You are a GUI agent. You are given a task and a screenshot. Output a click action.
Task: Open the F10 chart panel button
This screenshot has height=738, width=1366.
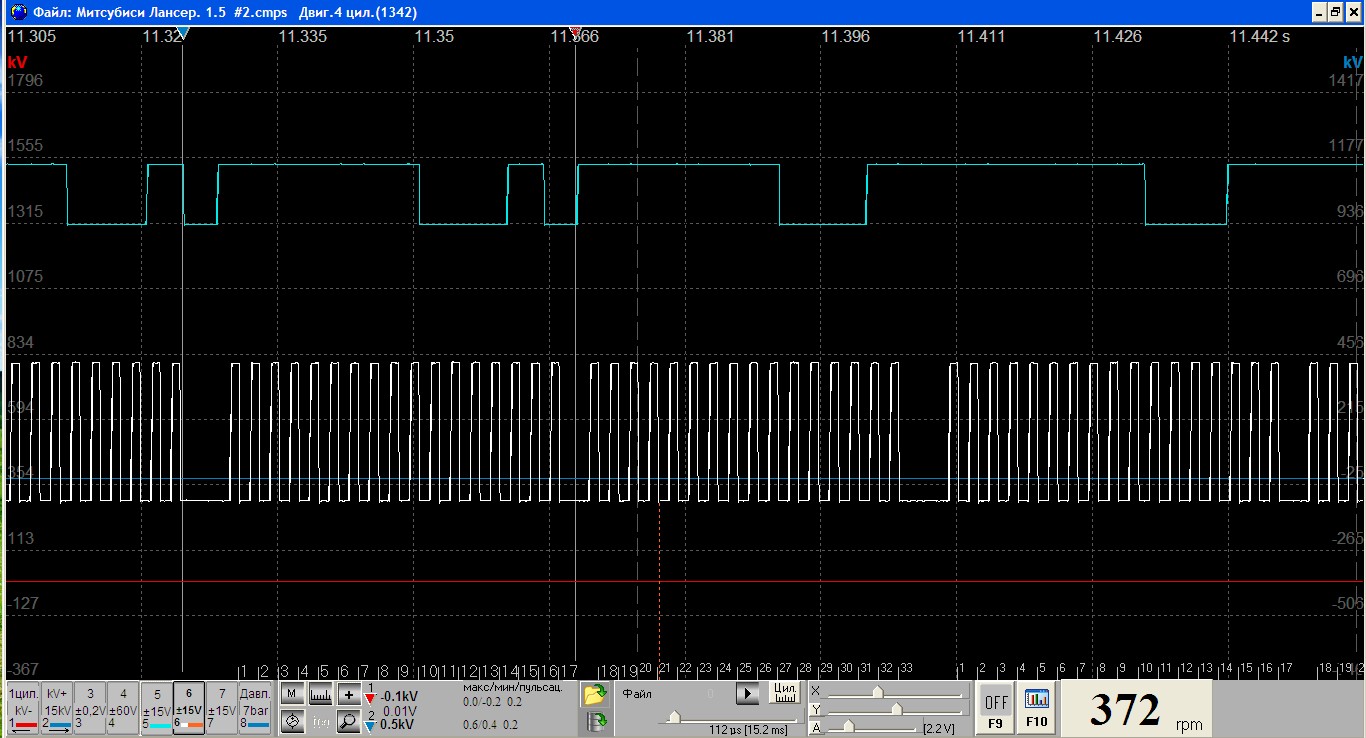(x=1036, y=709)
